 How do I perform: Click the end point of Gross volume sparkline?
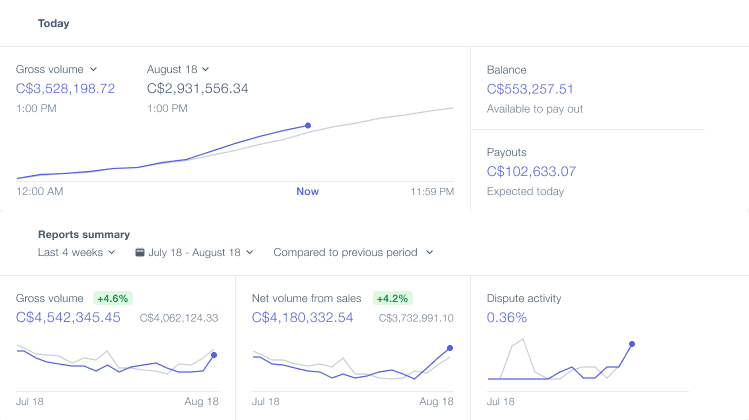click(214, 355)
